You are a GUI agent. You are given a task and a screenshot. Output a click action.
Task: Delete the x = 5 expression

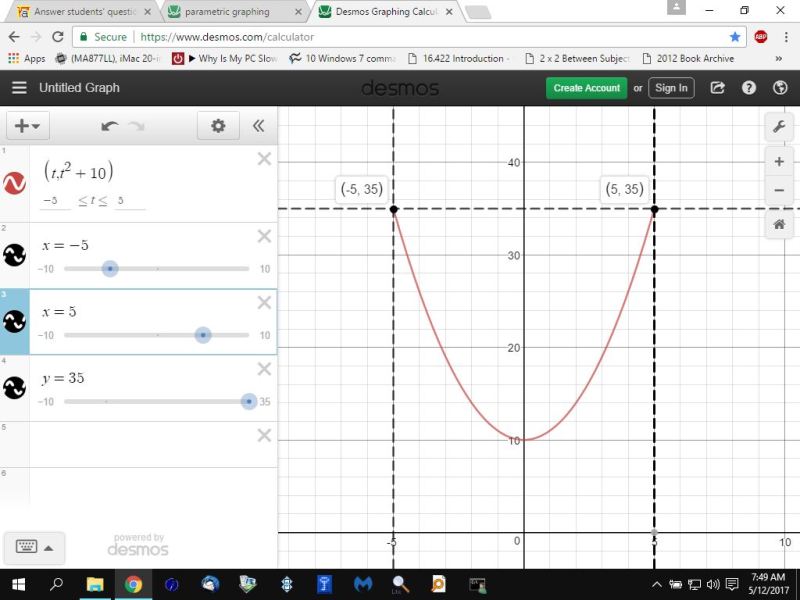click(x=264, y=303)
